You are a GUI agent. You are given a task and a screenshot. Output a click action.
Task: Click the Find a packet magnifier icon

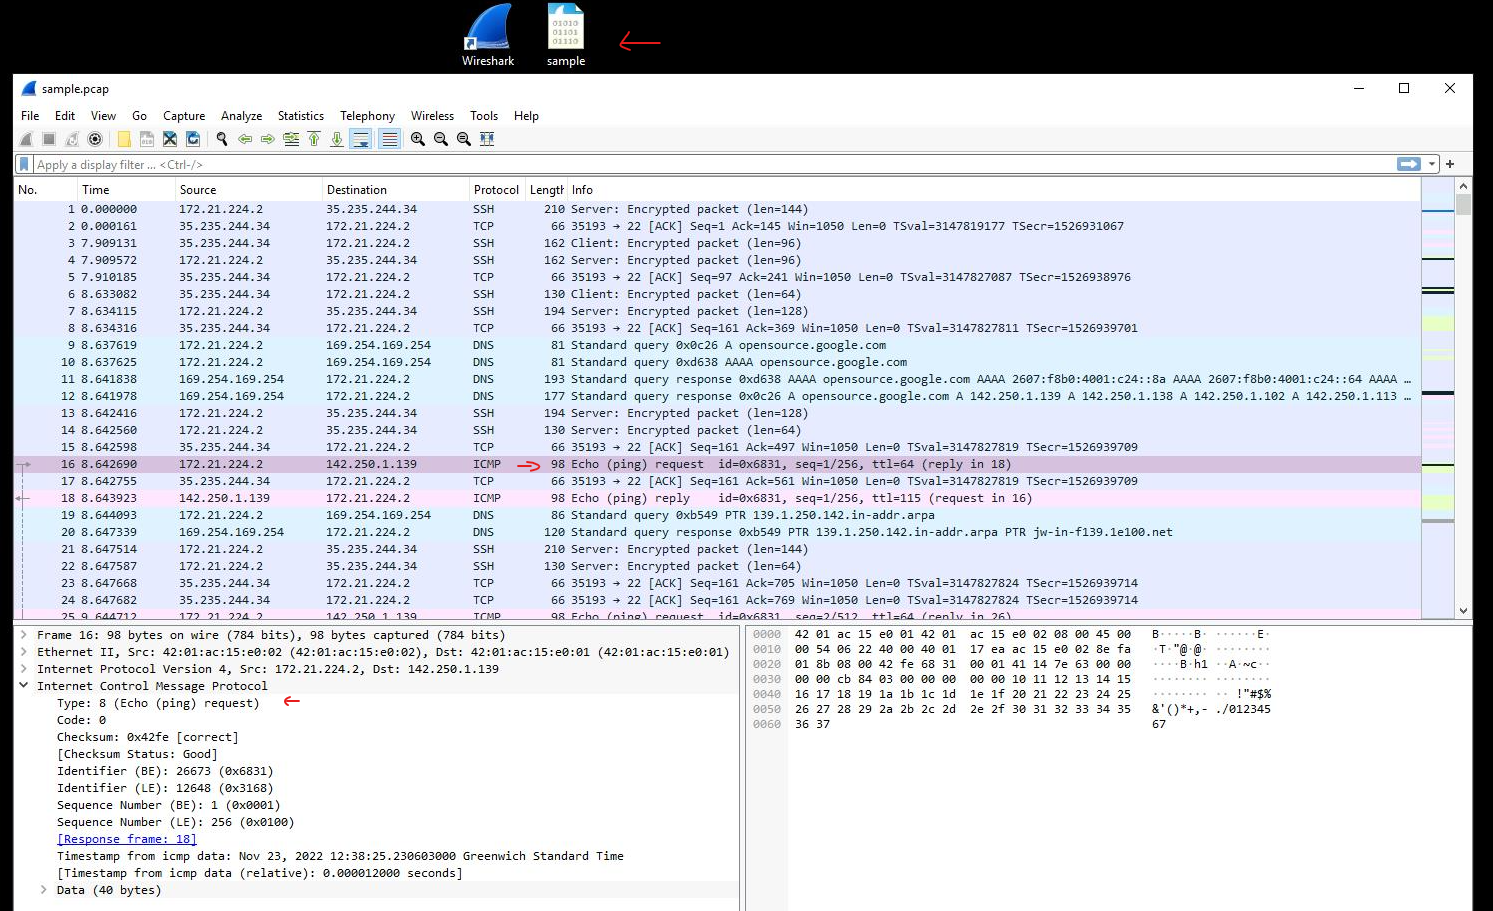click(x=222, y=139)
